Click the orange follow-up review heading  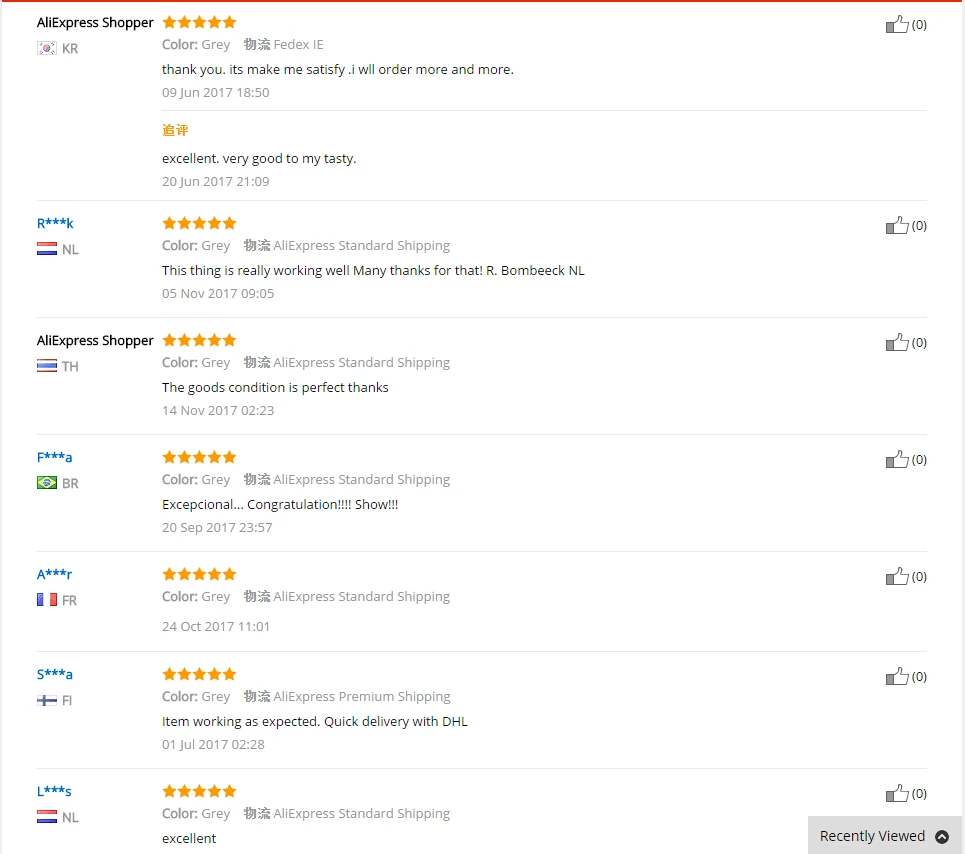(x=175, y=130)
